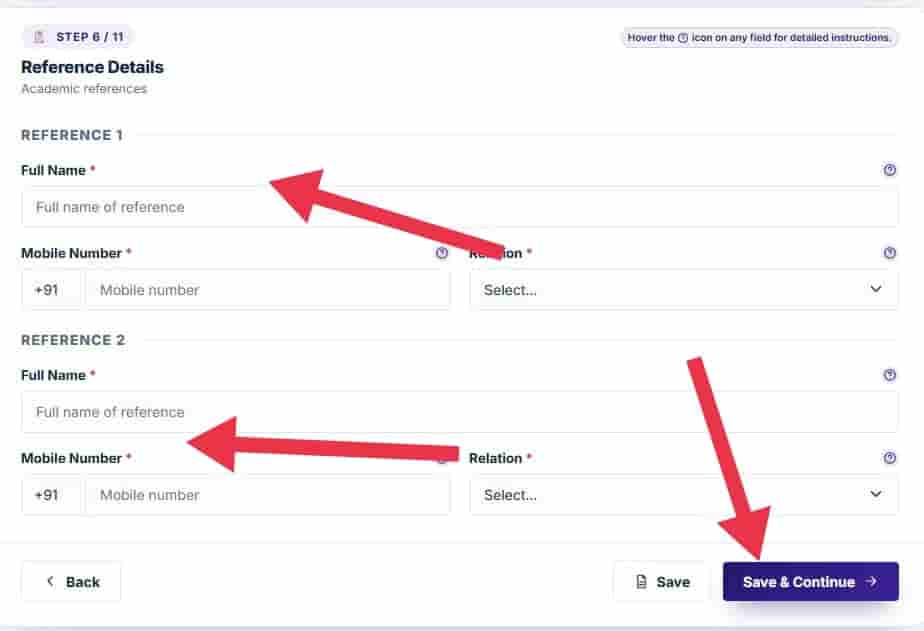Click the left chevron icon on Back
The image size is (924, 631).
click(50, 582)
